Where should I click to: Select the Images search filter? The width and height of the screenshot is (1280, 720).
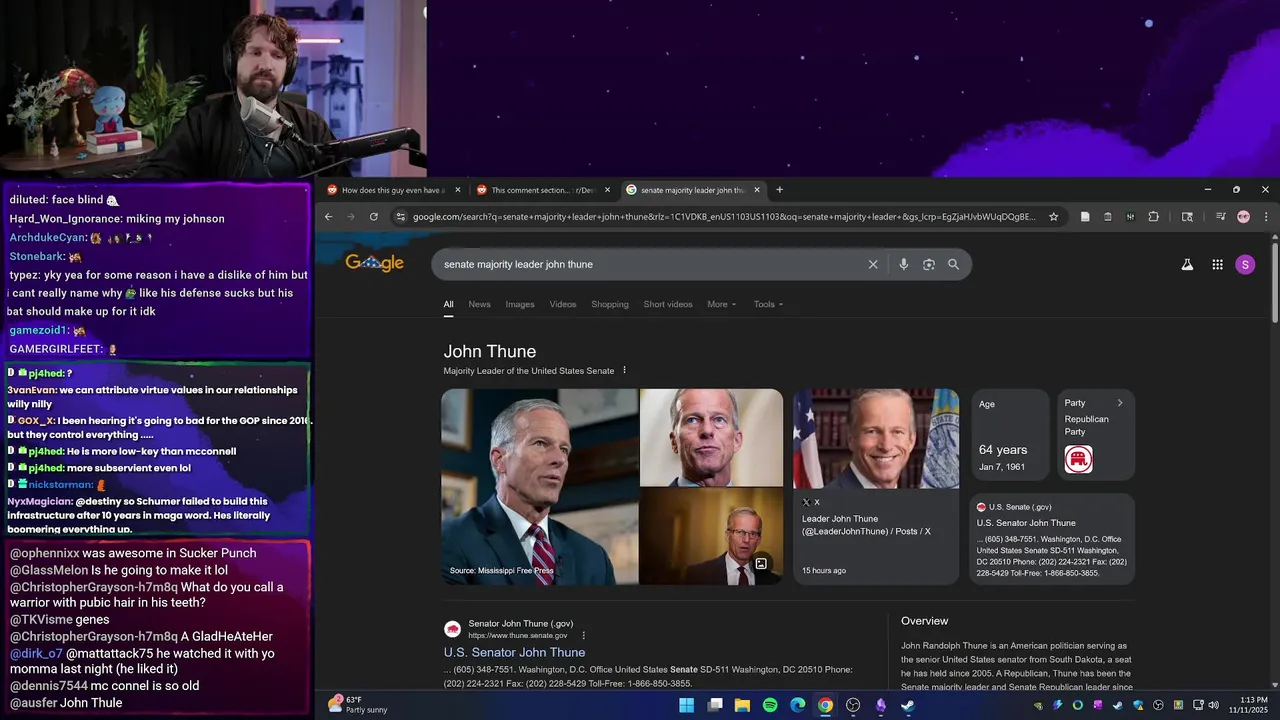coord(520,304)
